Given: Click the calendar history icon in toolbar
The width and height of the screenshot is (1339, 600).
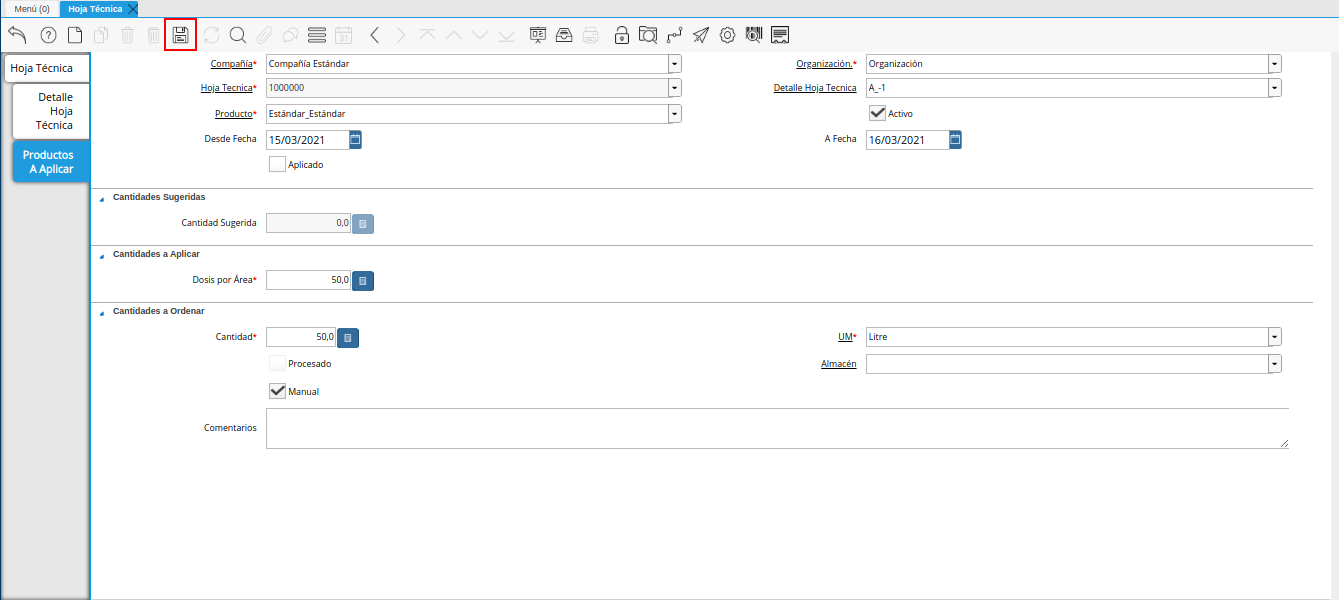Looking at the screenshot, I should (x=343, y=35).
